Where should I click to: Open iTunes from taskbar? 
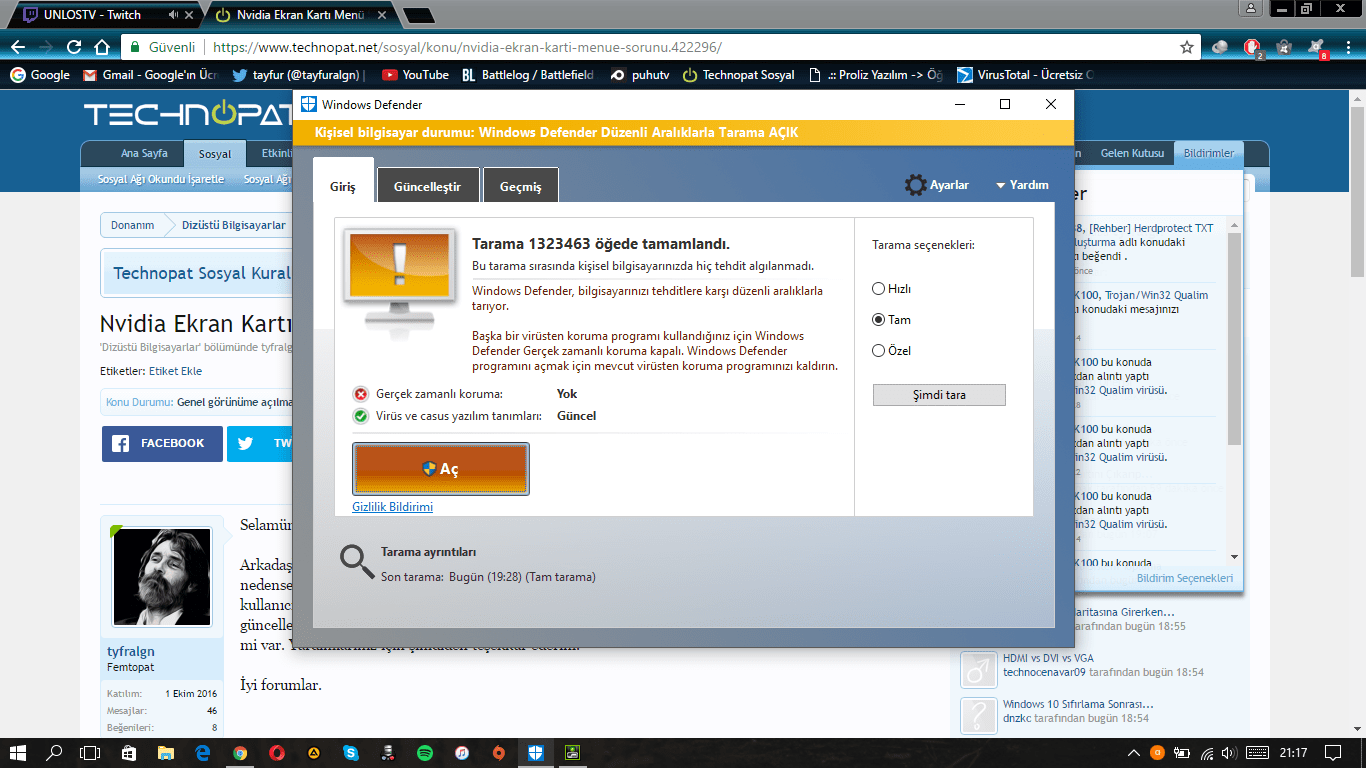(461, 753)
